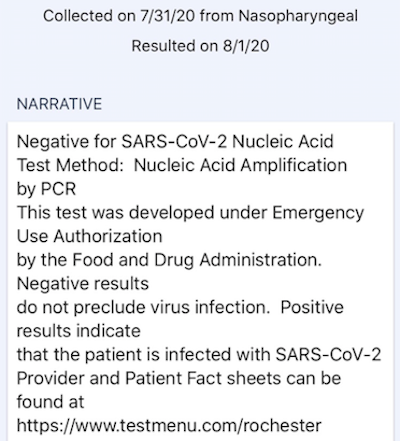Click the word 'Nasopharyngeal' in header
This screenshot has height=441, width=400.
[298, 16]
